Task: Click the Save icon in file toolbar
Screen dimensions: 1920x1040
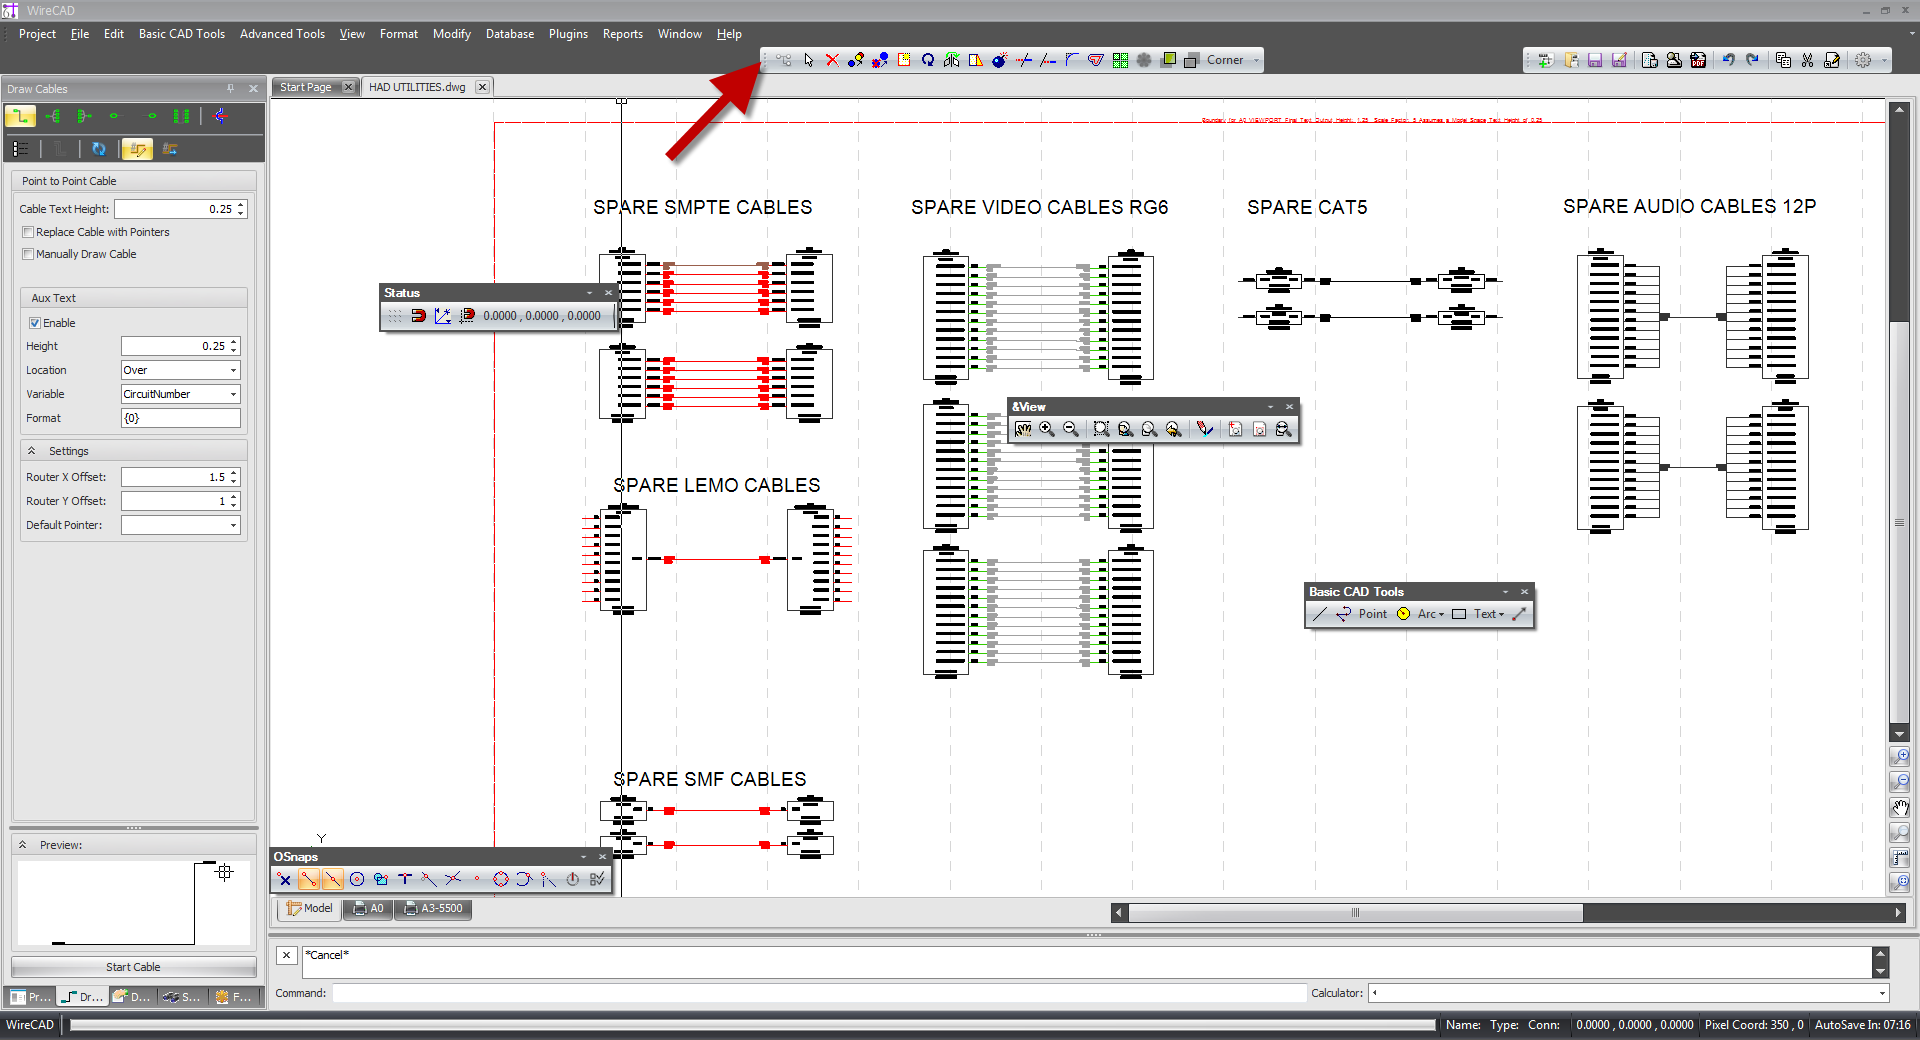Action: tap(1596, 60)
